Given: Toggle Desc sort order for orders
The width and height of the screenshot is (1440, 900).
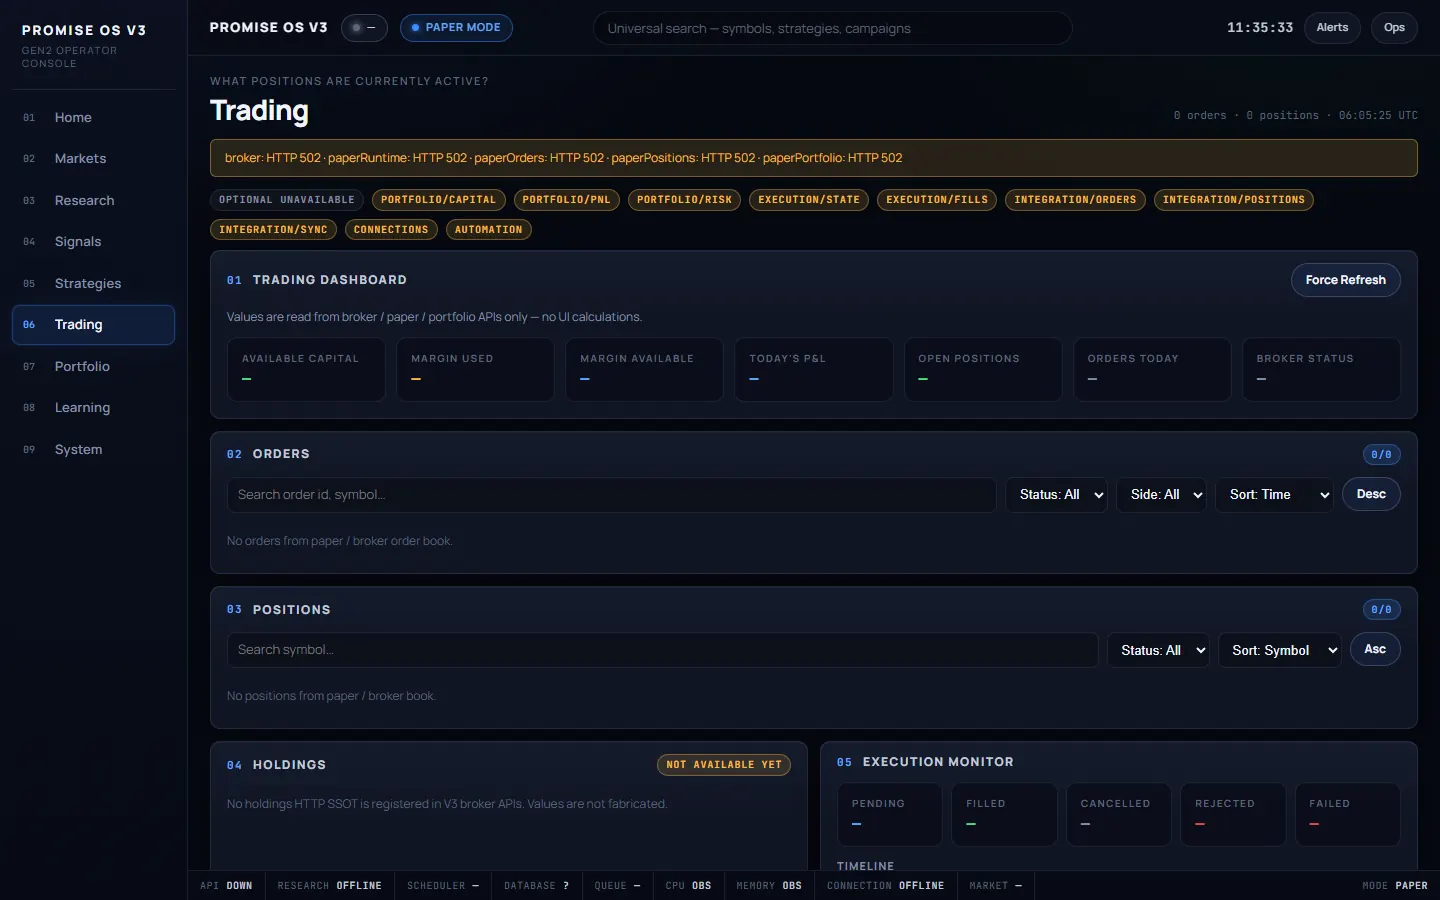Looking at the screenshot, I should [1371, 494].
